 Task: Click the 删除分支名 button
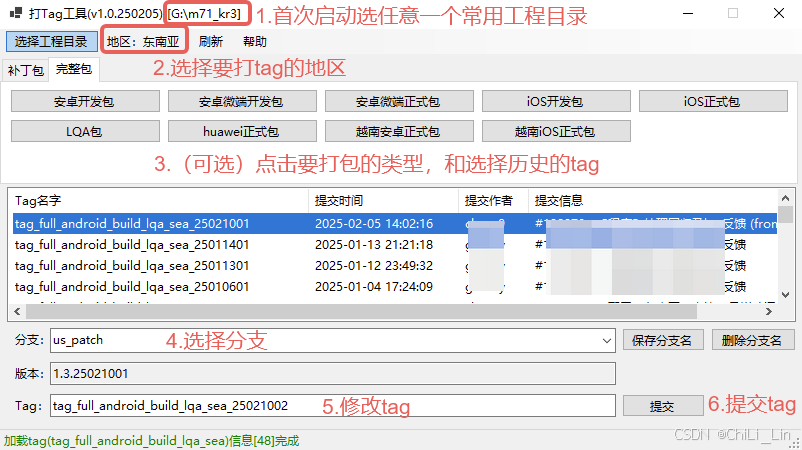[x=752, y=341]
